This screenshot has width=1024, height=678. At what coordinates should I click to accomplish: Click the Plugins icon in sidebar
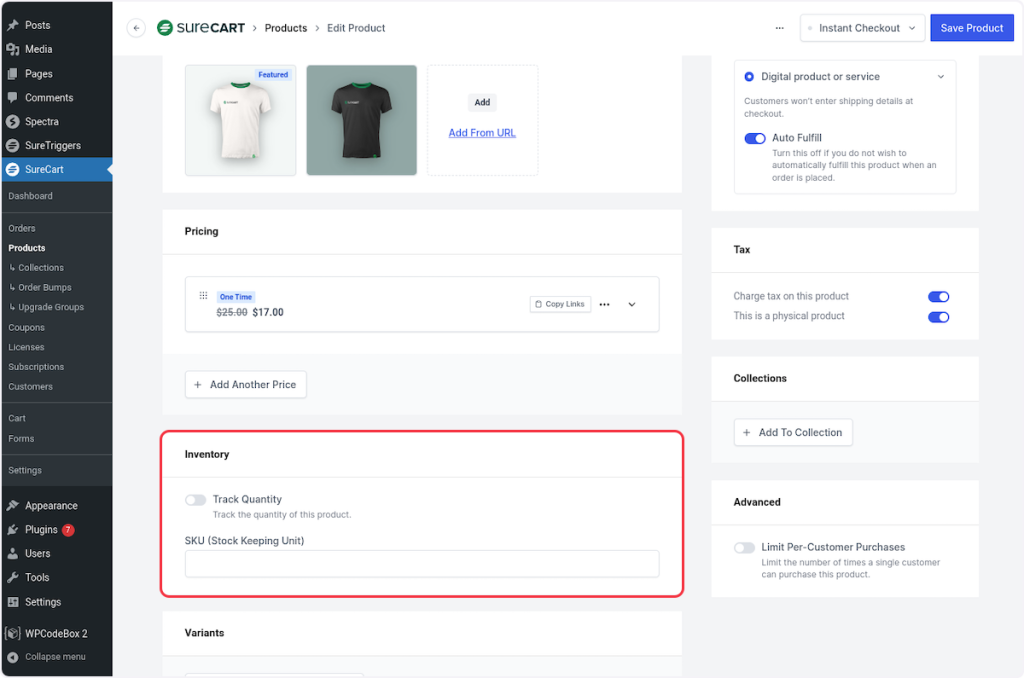point(12,530)
